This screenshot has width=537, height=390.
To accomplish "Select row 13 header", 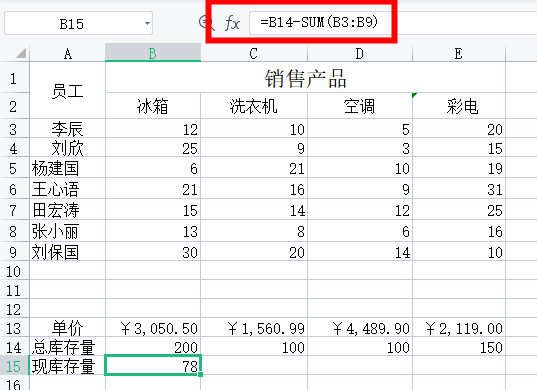I will pyautogui.click(x=14, y=328).
